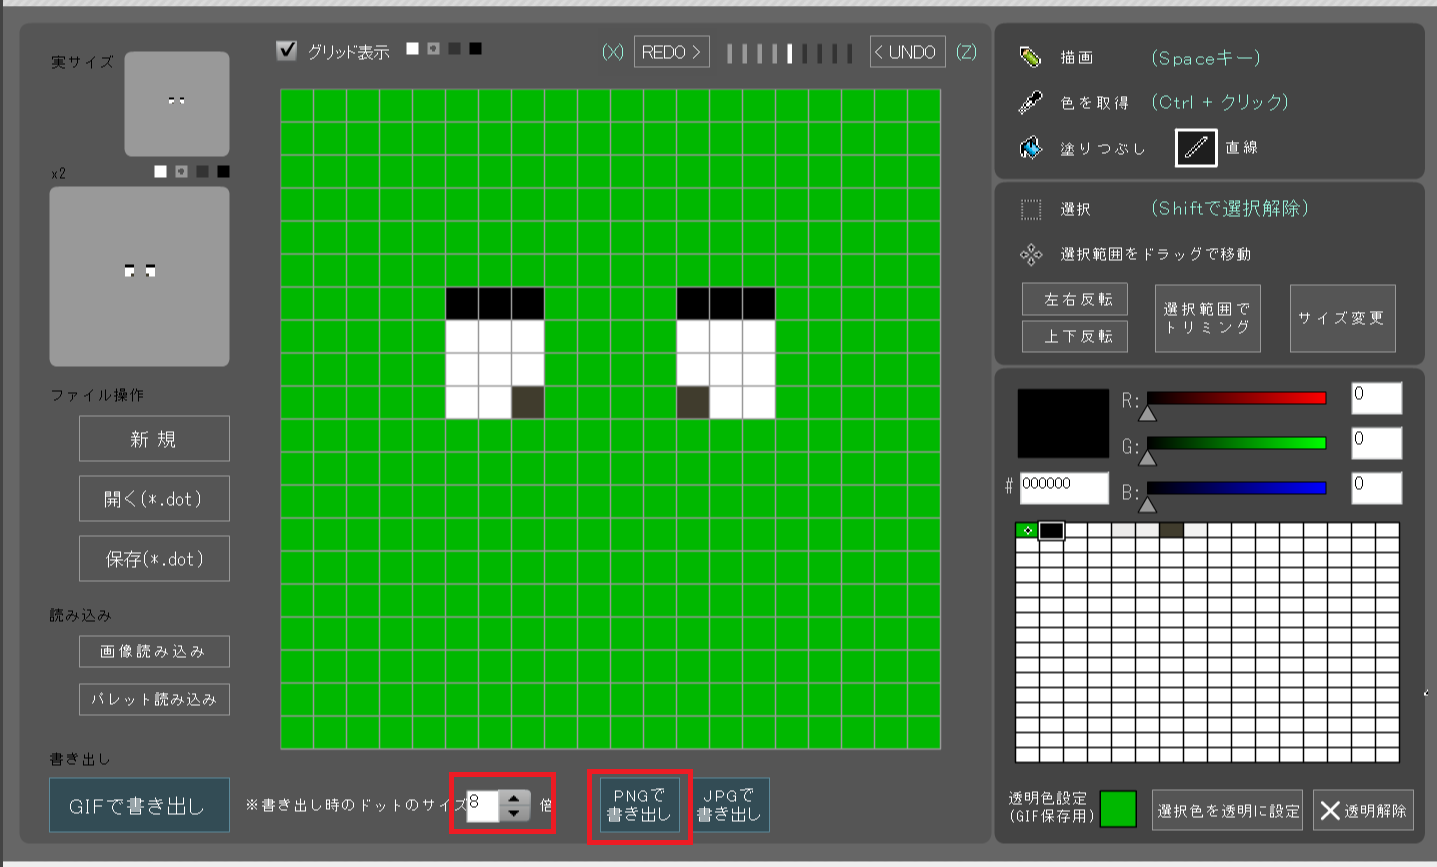1437x867 pixels.
Task: Export with GIFで書き出し button
Action: point(139,806)
